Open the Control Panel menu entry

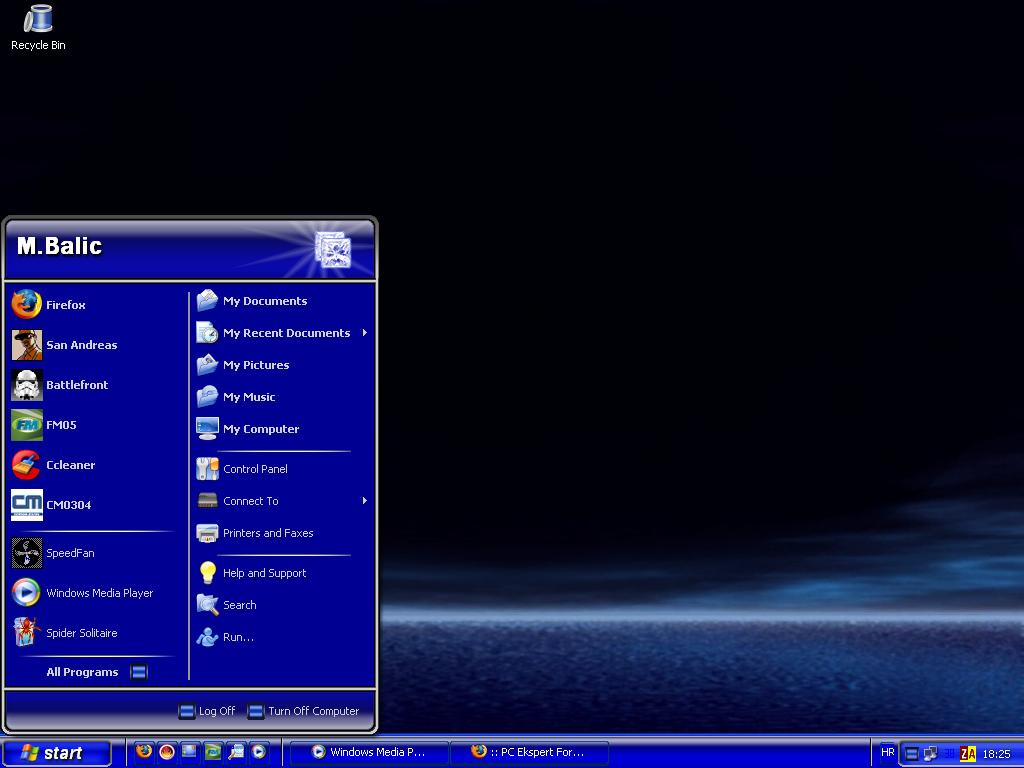(x=255, y=469)
